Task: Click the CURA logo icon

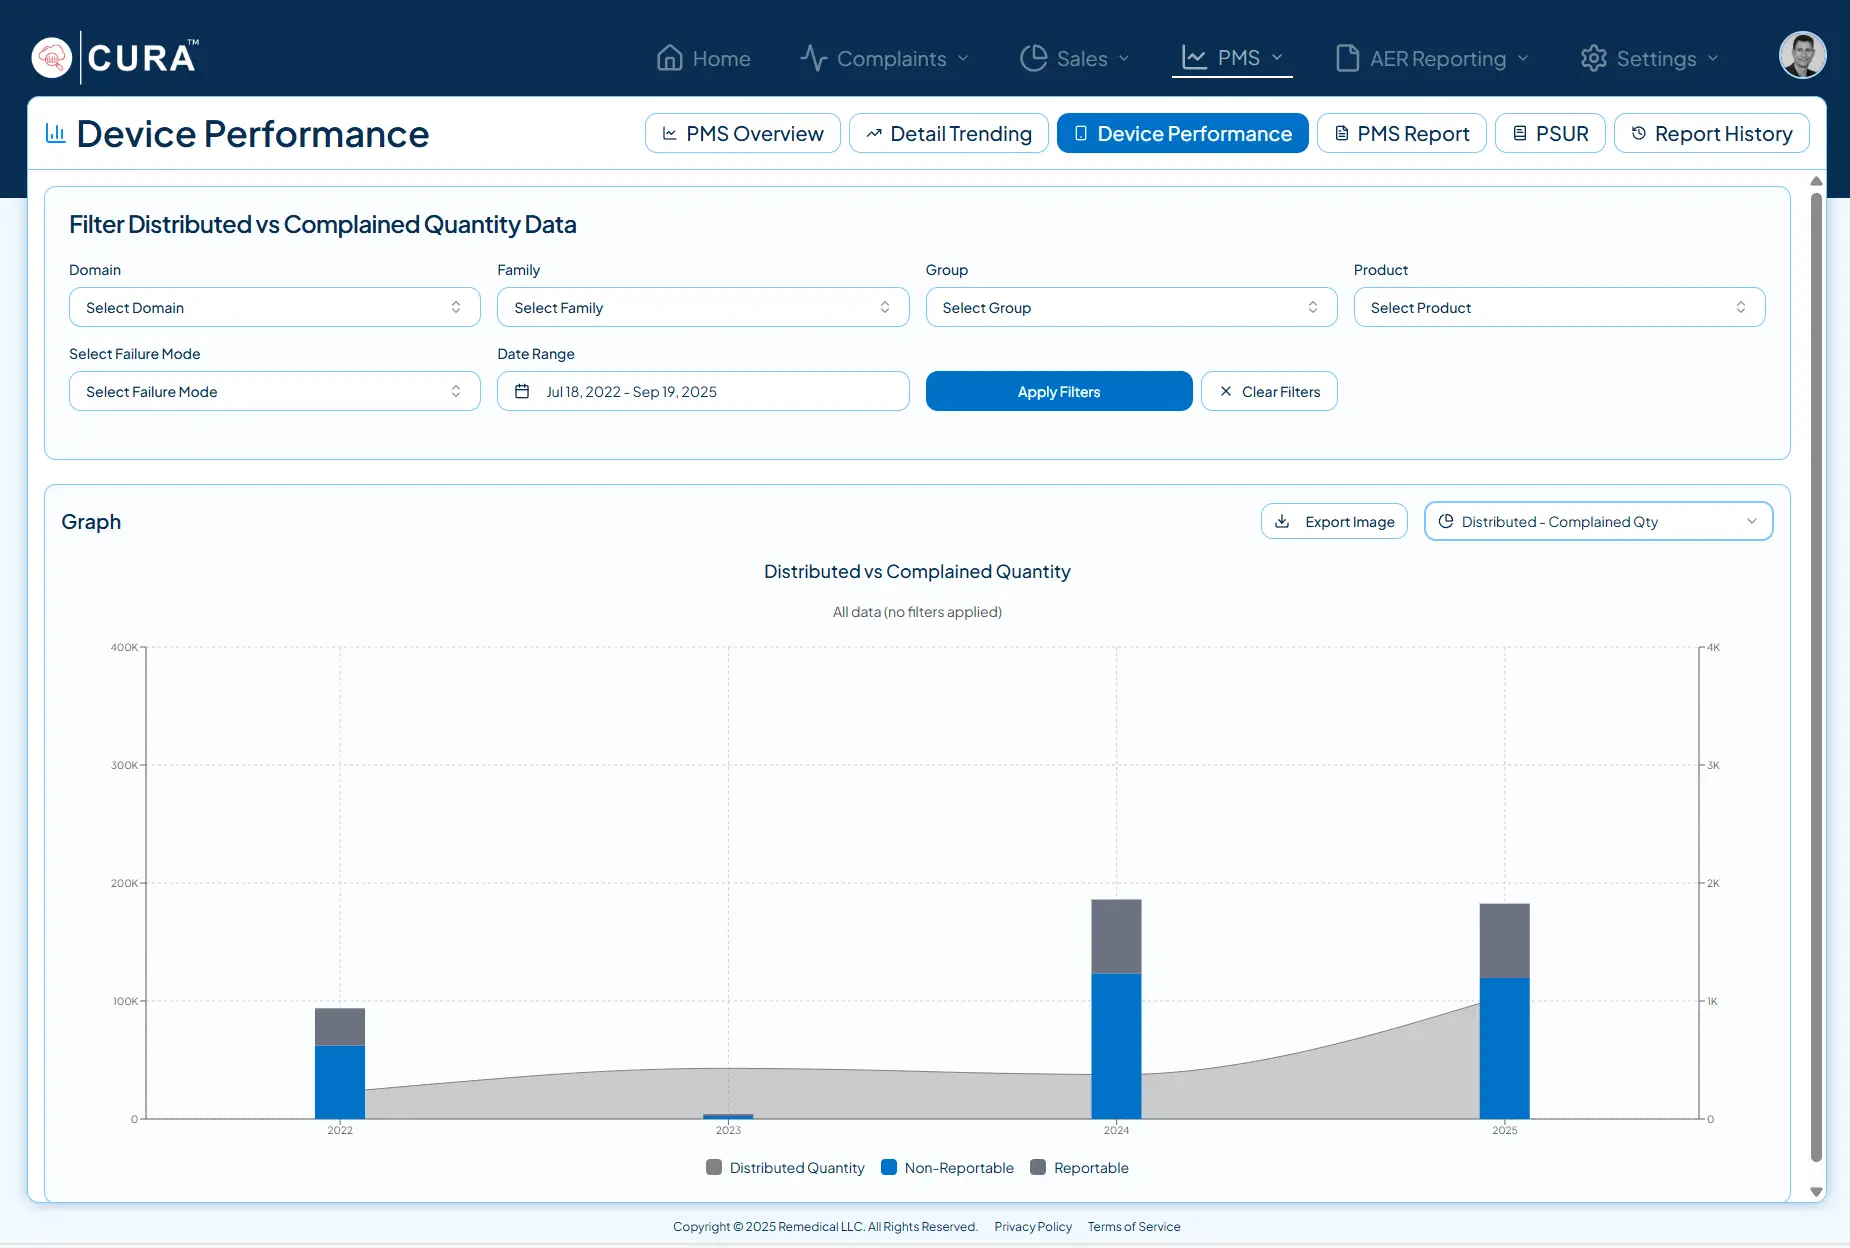Action: 52,58
